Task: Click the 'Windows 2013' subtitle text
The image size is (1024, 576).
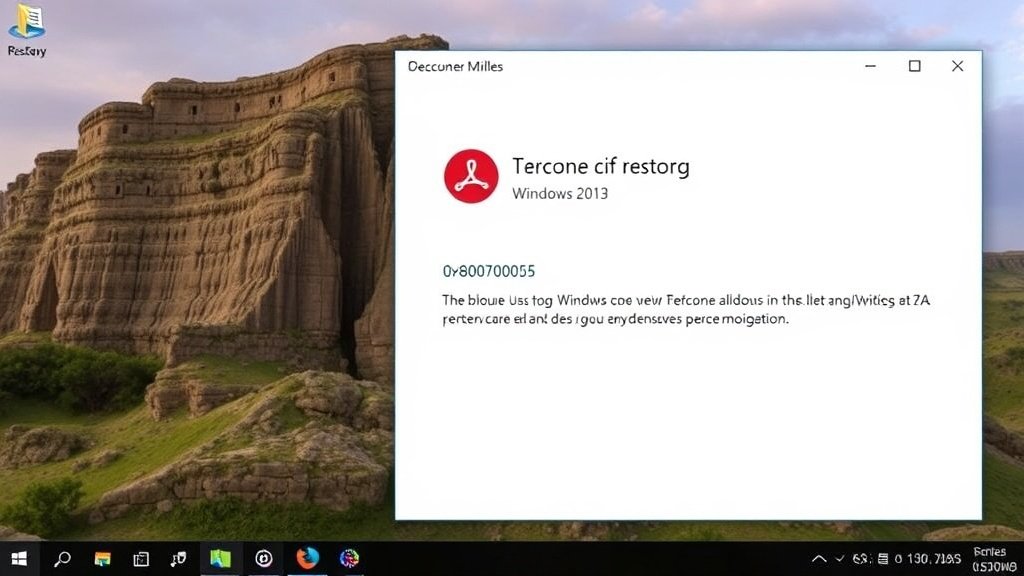Action: pos(560,193)
